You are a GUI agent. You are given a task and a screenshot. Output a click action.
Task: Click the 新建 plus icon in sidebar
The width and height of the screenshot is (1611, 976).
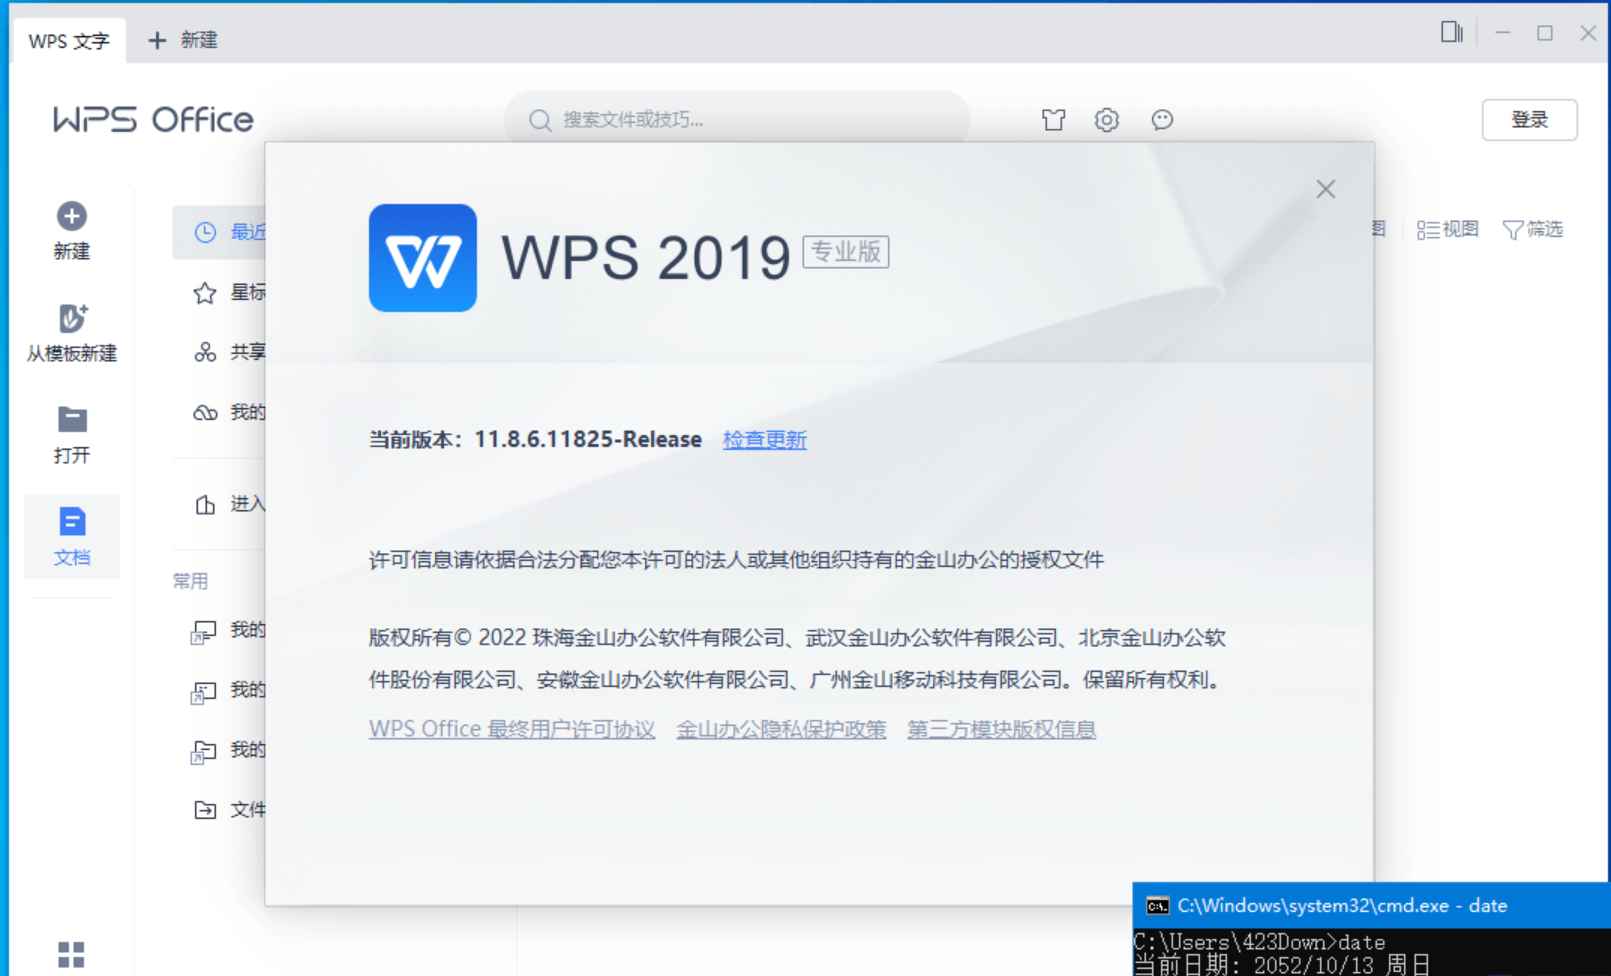tap(70, 215)
